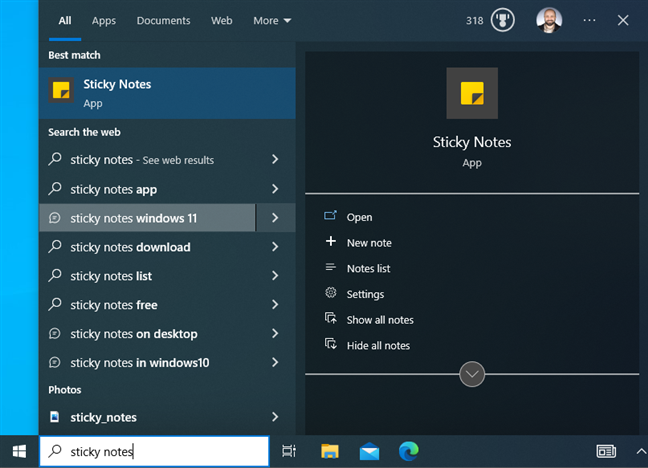
Task: Expand the 'sticky notes in windows10' arrow
Action: [x=275, y=362]
